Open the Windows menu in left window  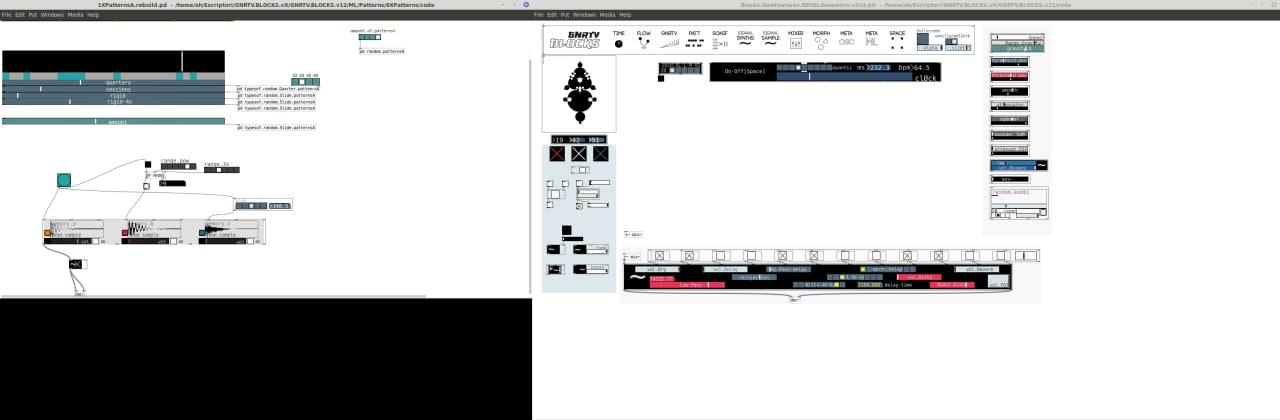pos(49,15)
